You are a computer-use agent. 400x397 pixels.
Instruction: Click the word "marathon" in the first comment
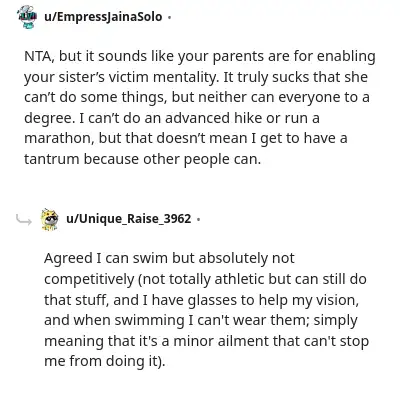pos(57,138)
